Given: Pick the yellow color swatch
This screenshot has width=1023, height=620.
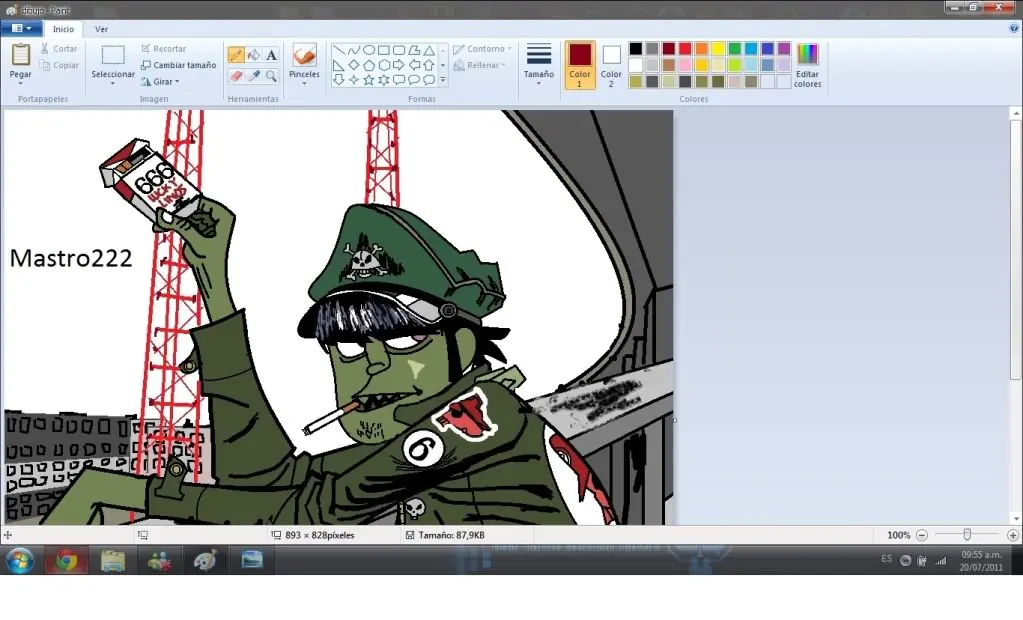Looking at the screenshot, I should point(718,48).
